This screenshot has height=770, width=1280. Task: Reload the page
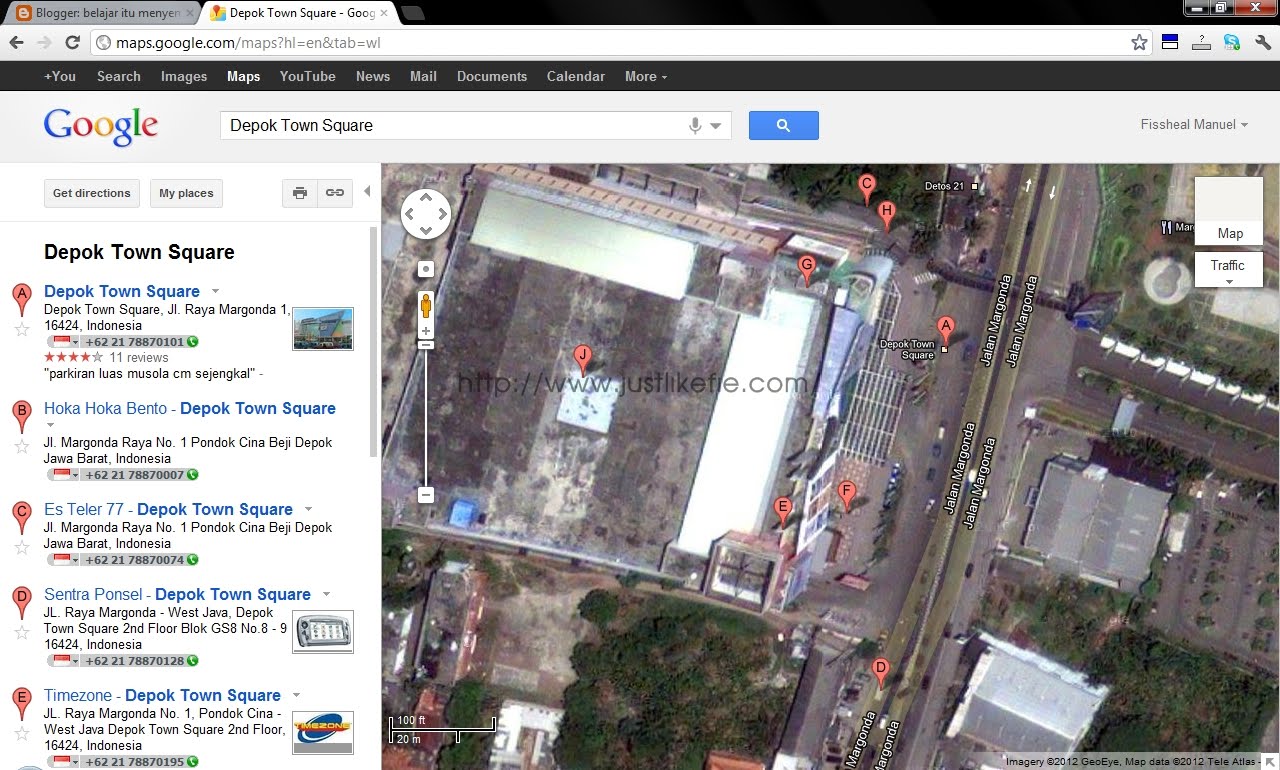72,42
